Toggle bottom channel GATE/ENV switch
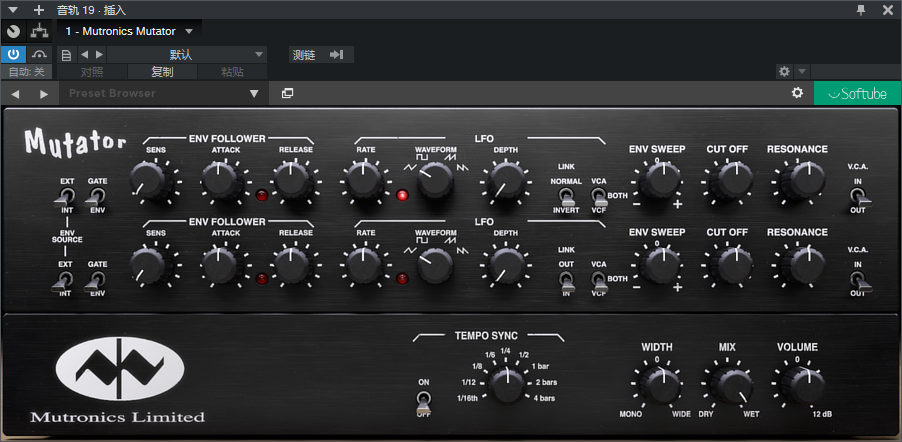Screen dimensions: 902x442 (x=96, y=279)
